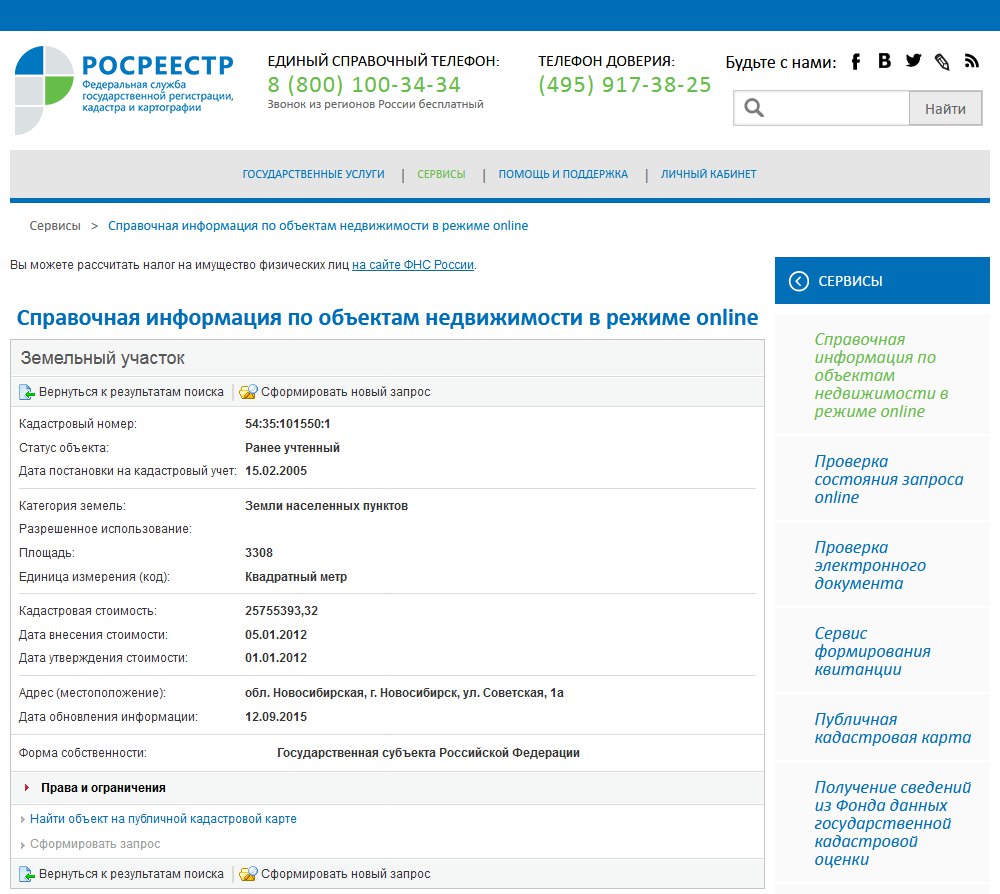This screenshot has height=894, width=1000.
Task: Click 'Найти объект на публичной кадастровой карте'
Action: (x=163, y=819)
